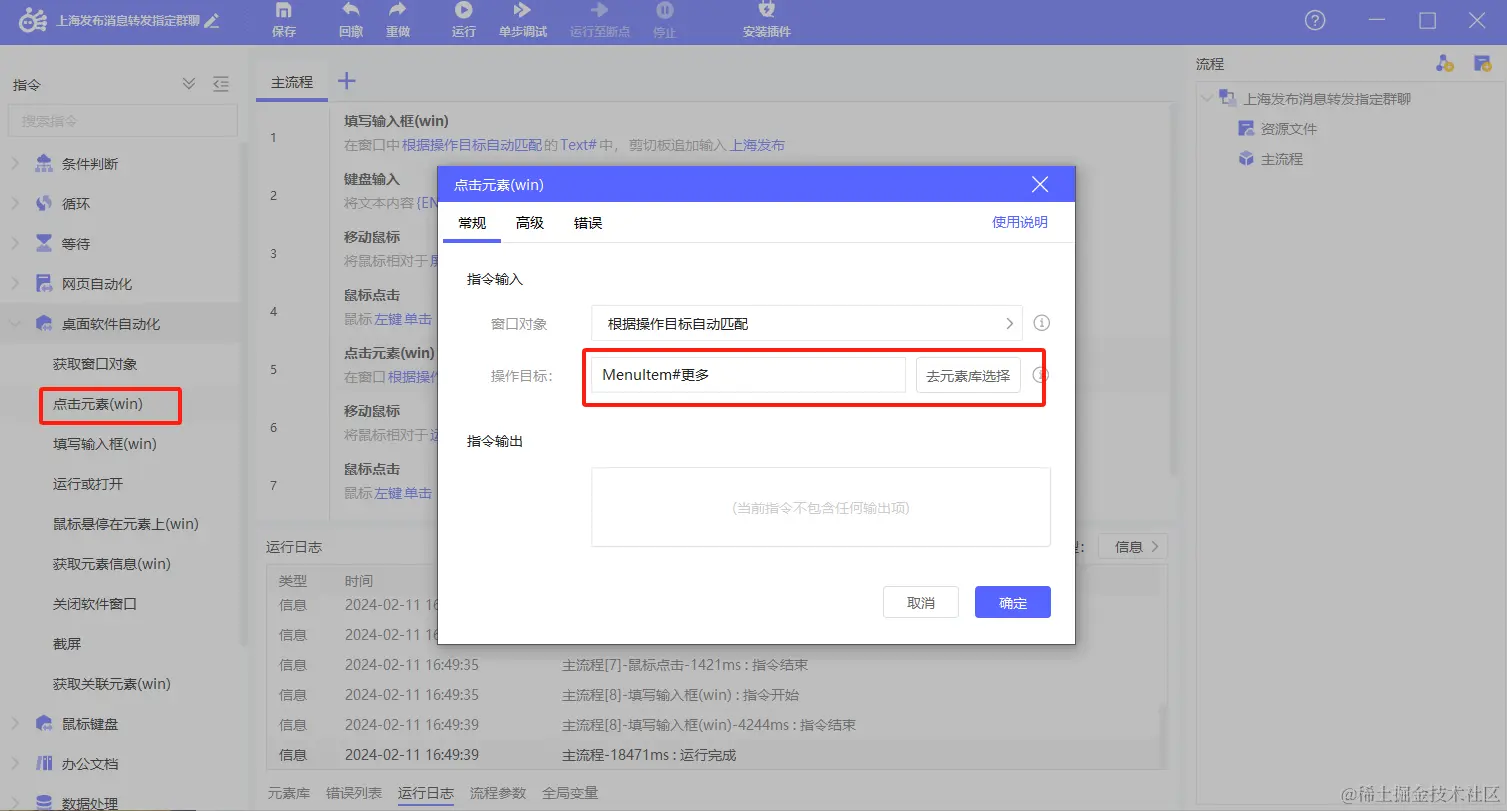Open the 使用说明 link
This screenshot has height=811, width=1507.
coord(1020,222)
